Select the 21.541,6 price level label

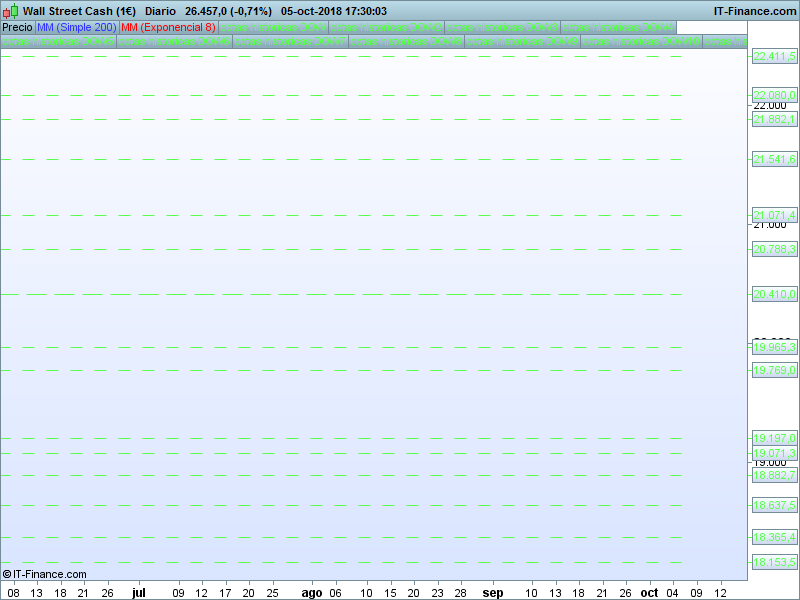pyautogui.click(x=774, y=159)
